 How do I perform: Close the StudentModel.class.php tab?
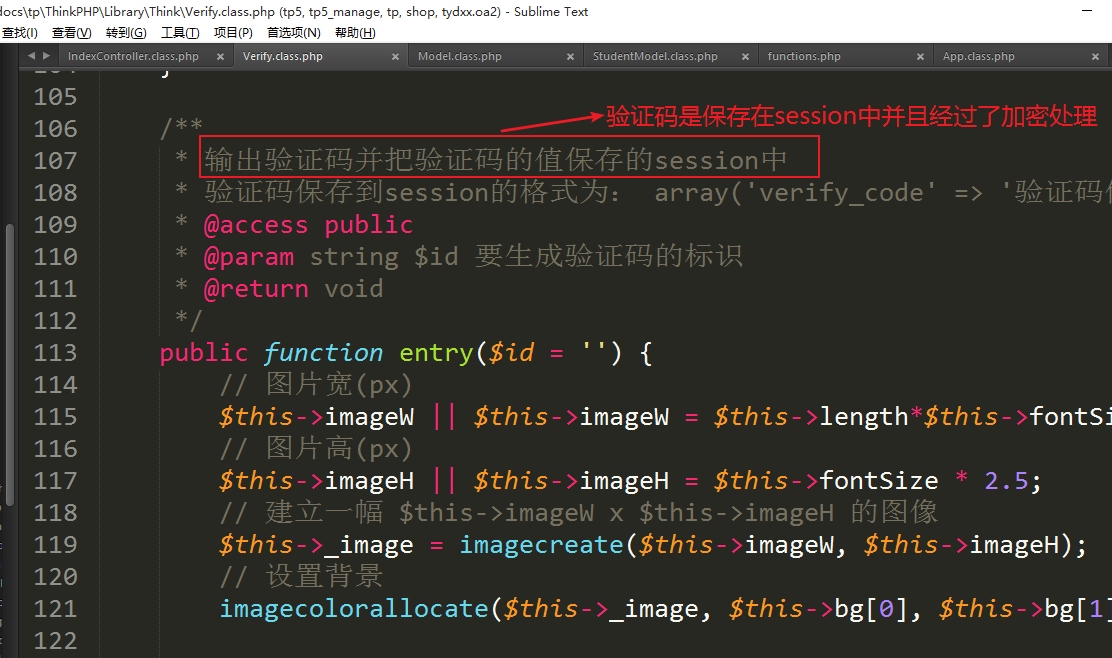point(746,57)
